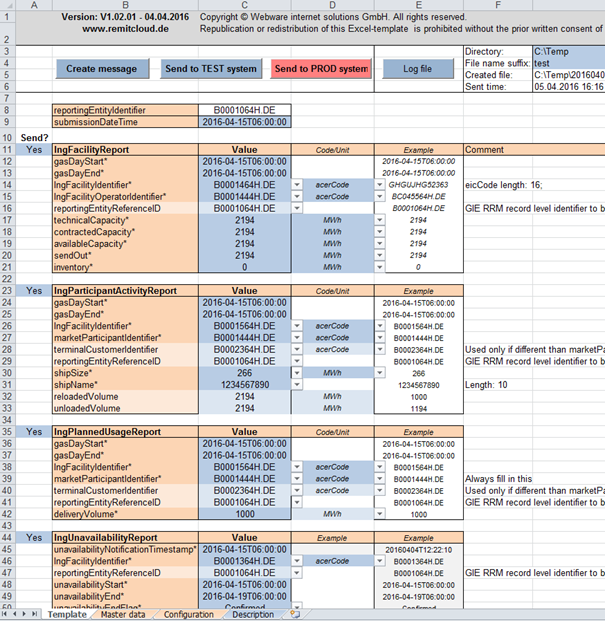Open the Configuration sheet tab

(x=188, y=614)
